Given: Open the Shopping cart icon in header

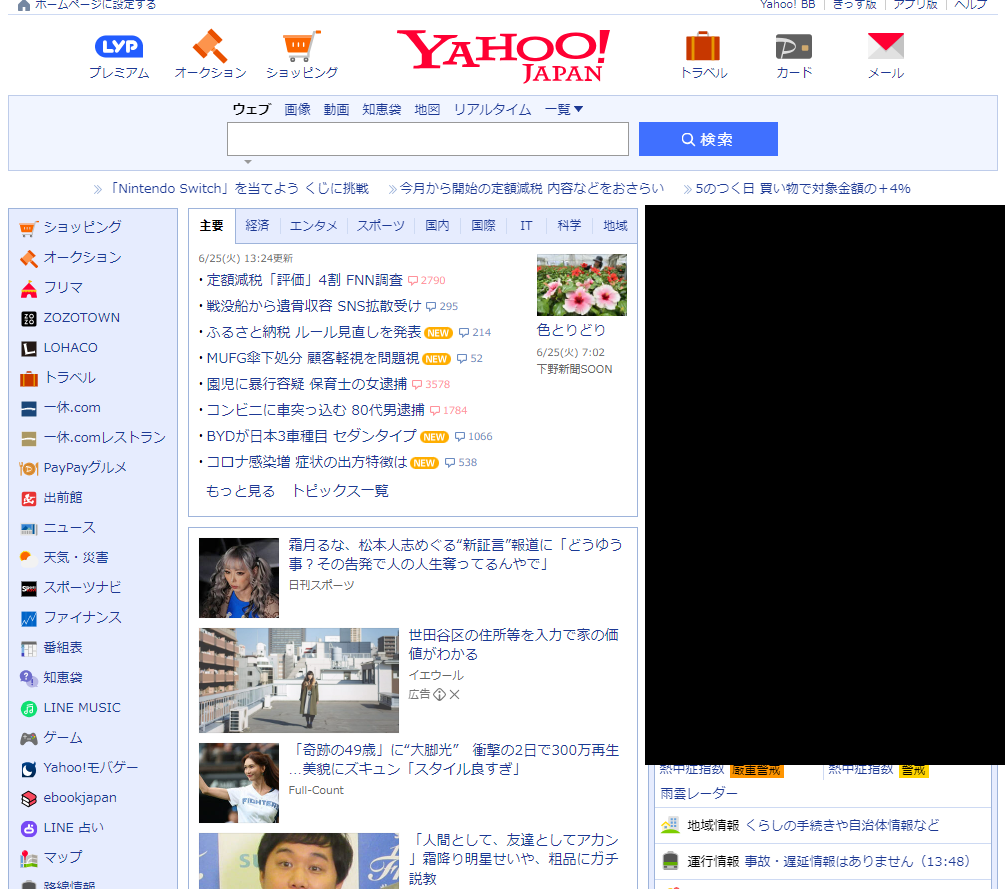Looking at the screenshot, I should point(301,46).
